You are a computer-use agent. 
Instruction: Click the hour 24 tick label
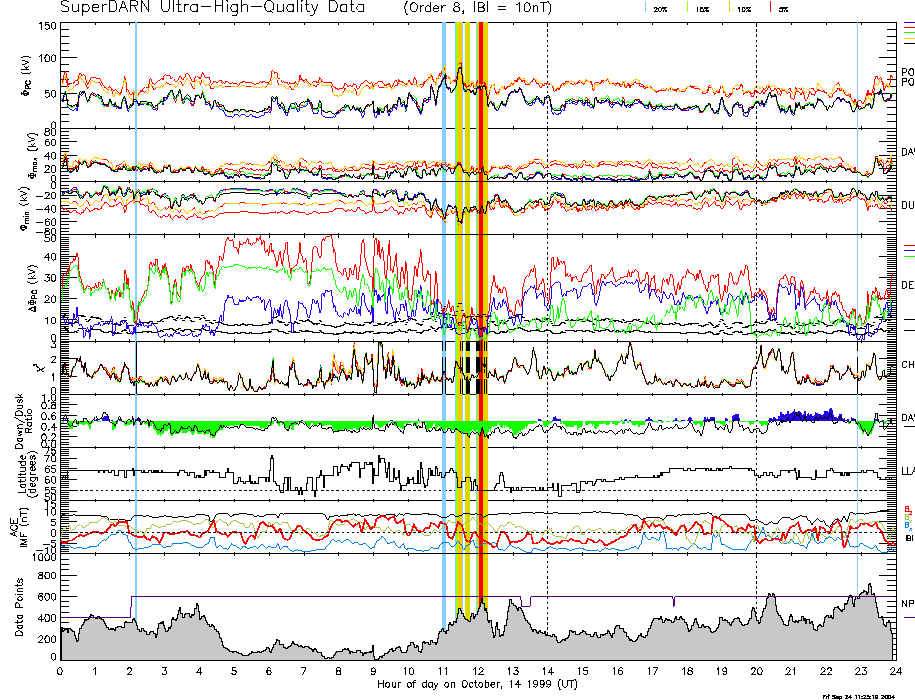[895, 671]
